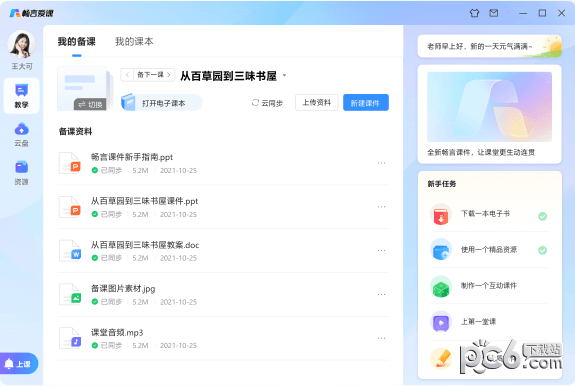Click the 畅言爱课 app logo
The image size is (575, 386).
(x=32, y=13)
